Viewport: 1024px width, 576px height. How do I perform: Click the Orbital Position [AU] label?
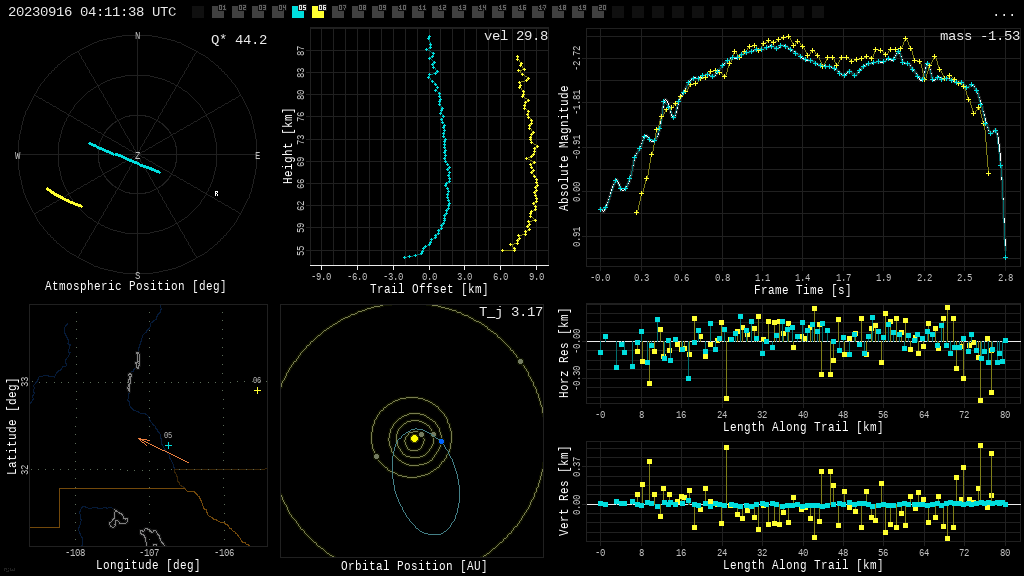[x=414, y=566]
